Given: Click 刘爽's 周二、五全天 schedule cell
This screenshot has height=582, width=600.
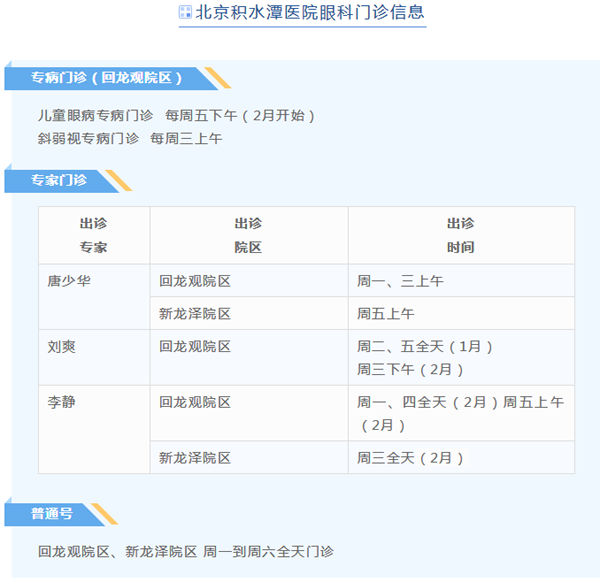Looking at the screenshot, I should coord(425,346).
